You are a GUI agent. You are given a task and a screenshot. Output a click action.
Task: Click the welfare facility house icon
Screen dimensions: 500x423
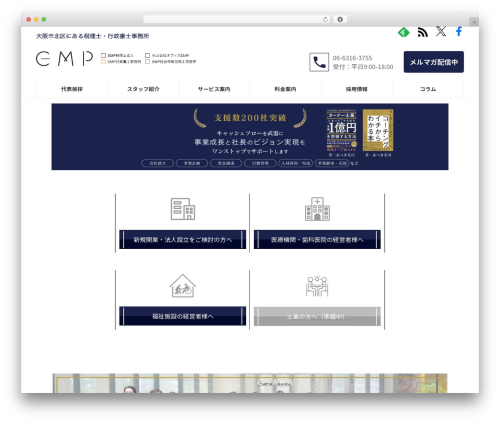(x=183, y=286)
